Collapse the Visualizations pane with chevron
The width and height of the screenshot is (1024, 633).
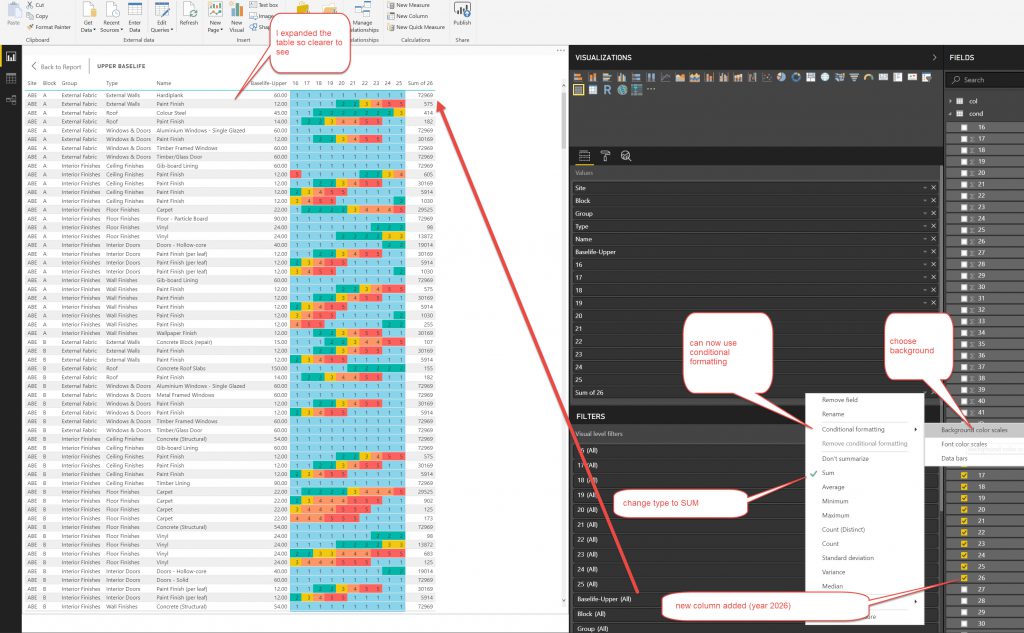[934, 58]
